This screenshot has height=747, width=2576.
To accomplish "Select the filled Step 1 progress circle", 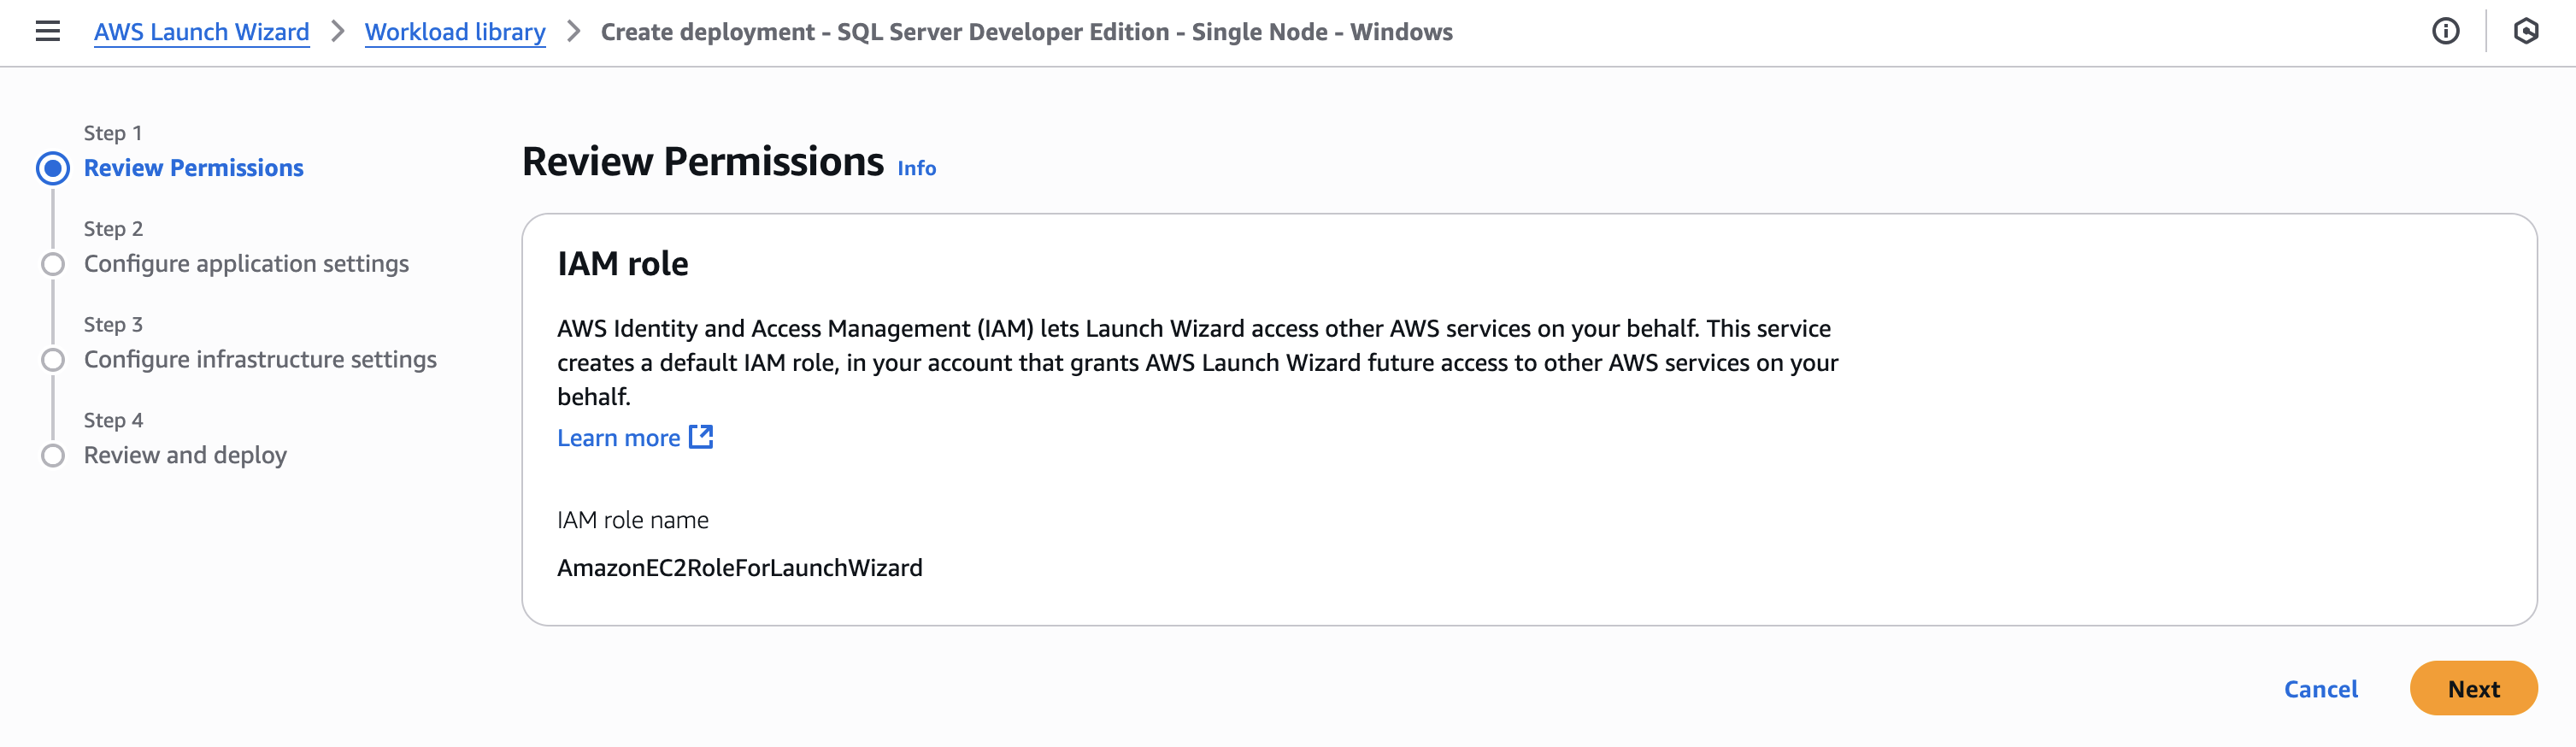I will (x=53, y=168).
